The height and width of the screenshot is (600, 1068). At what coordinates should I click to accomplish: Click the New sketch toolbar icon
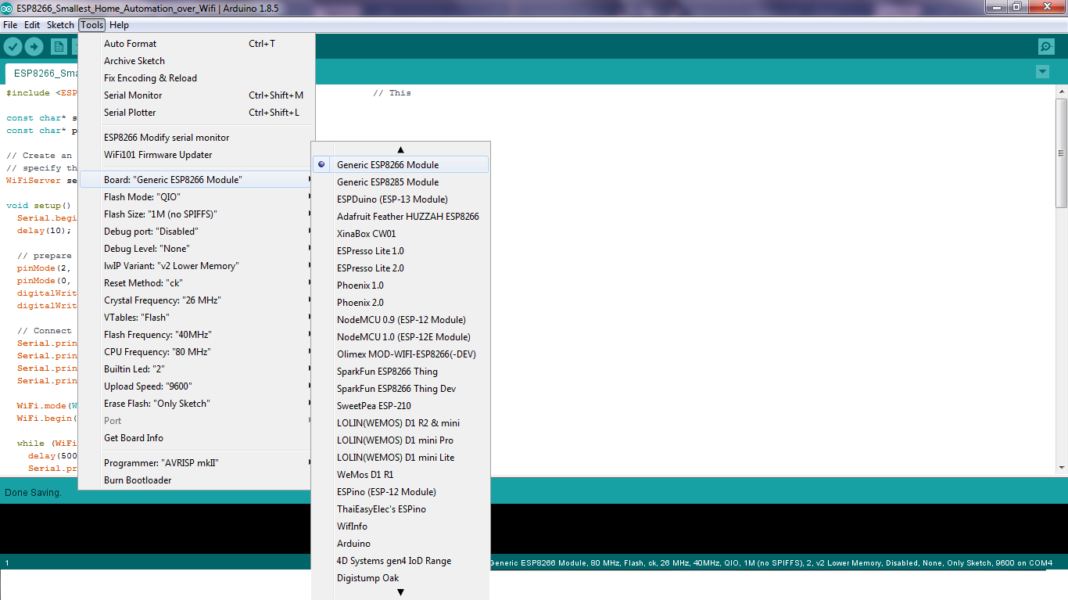[x=59, y=47]
